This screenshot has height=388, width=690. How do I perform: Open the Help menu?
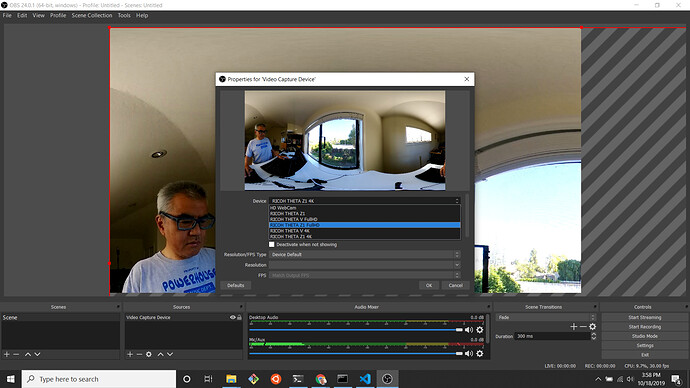(x=142, y=15)
